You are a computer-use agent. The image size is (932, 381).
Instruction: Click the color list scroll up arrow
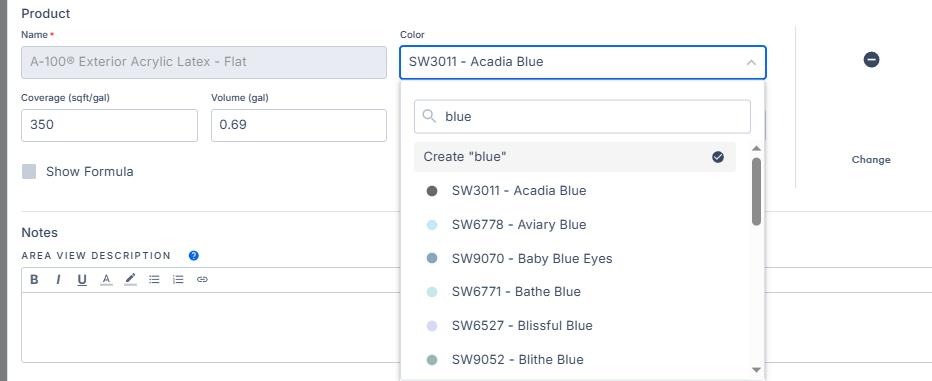[x=756, y=149]
